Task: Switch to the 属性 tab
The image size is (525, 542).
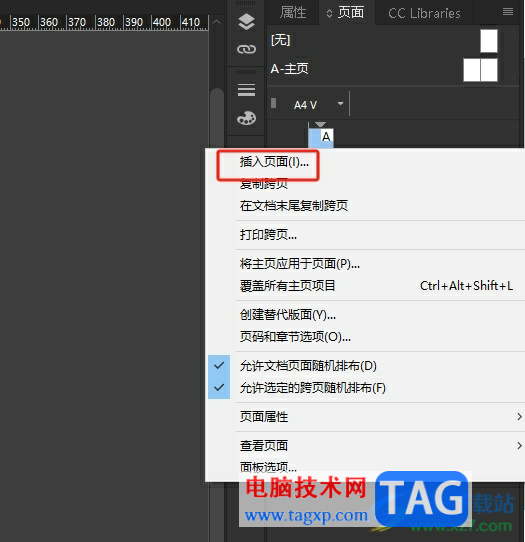Action: (293, 13)
